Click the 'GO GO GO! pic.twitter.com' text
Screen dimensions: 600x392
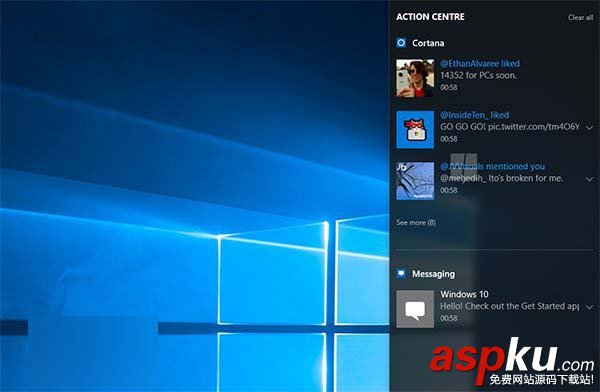pyautogui.click(x=510, y=127)
